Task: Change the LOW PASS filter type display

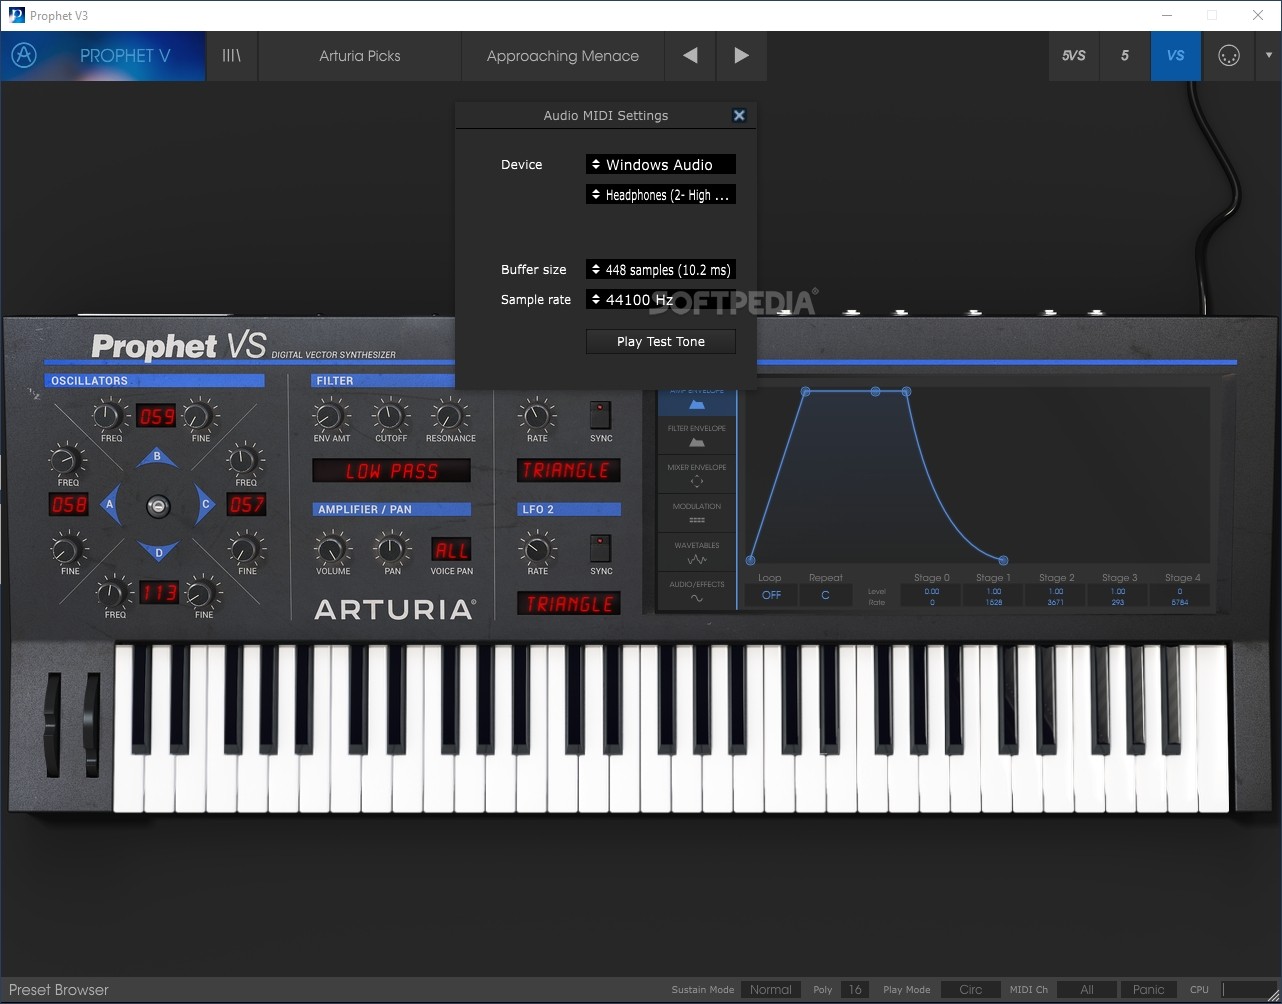Action: [x=392, y=471]
